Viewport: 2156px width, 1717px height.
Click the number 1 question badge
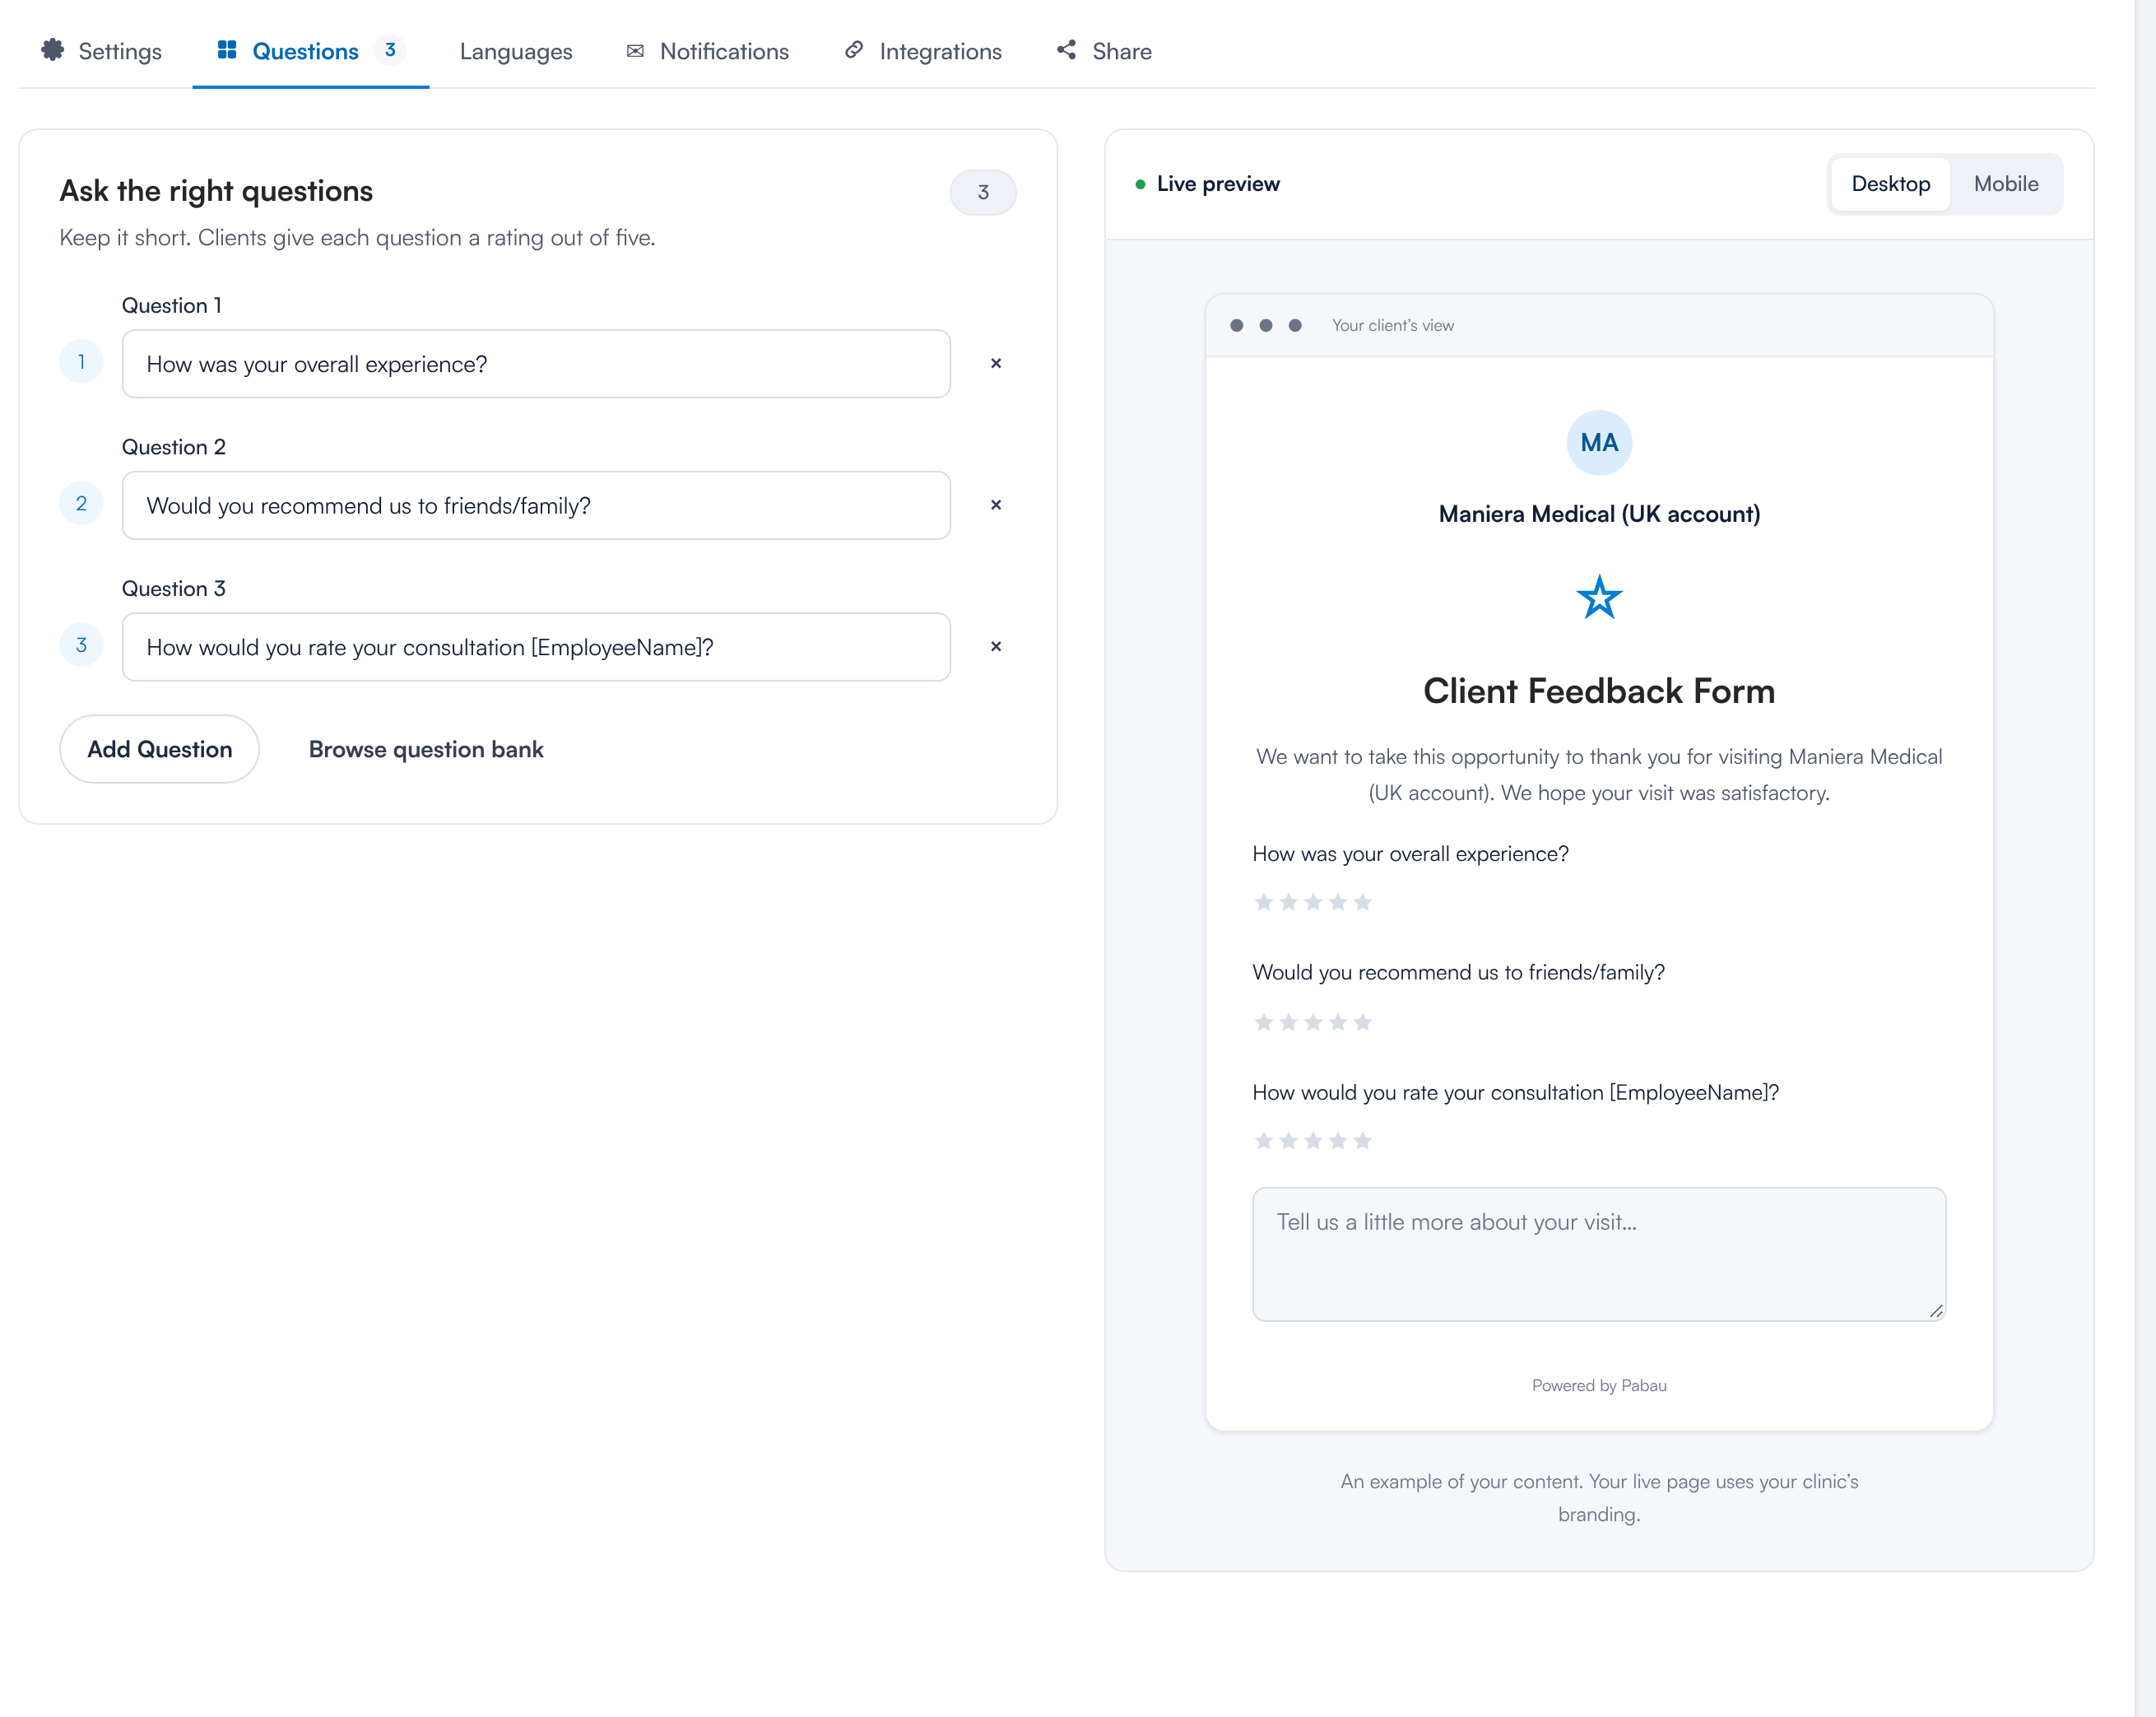82,362
